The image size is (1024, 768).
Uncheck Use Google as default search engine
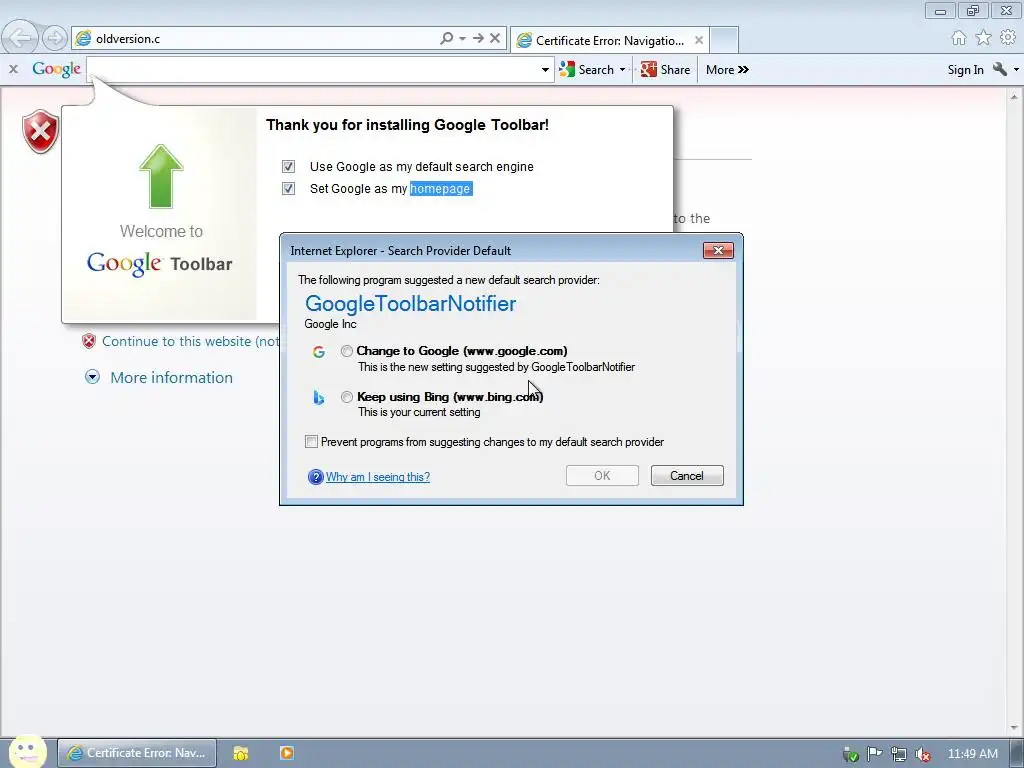288,167
